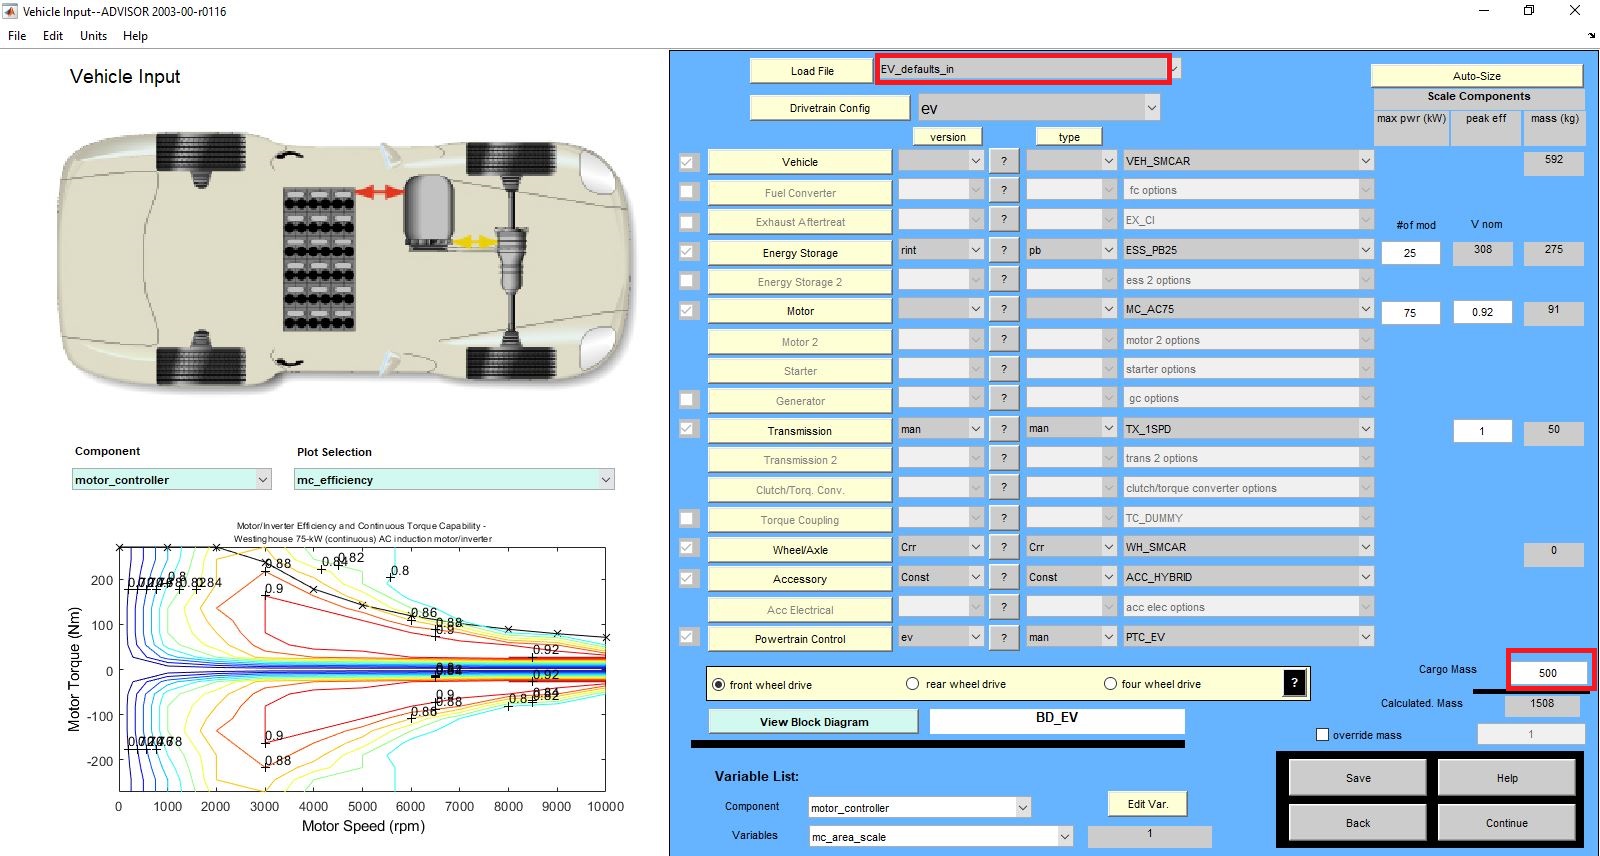
Task: Open the MC_AC75 motor dropdown
Action: point(1248,309)
